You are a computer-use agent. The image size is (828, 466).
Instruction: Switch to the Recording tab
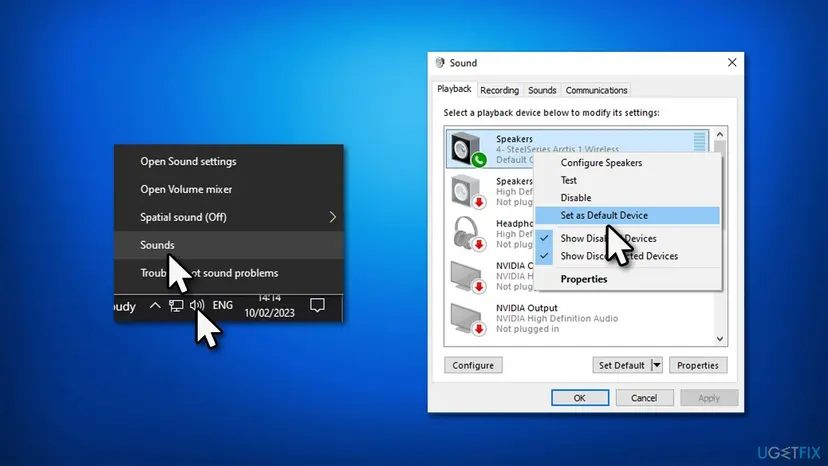[x=499, y=90]
